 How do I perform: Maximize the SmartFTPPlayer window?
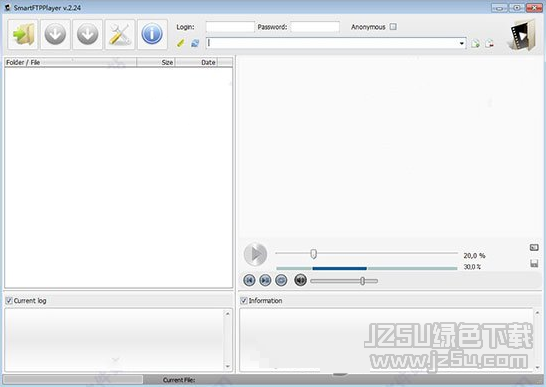(x=517, y=8)
